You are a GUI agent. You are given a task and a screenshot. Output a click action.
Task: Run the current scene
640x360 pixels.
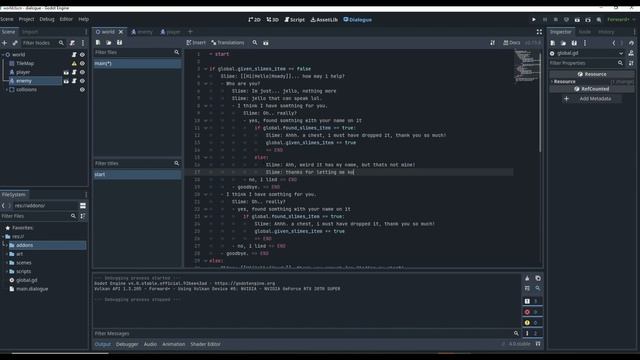[x=577, y=20]
